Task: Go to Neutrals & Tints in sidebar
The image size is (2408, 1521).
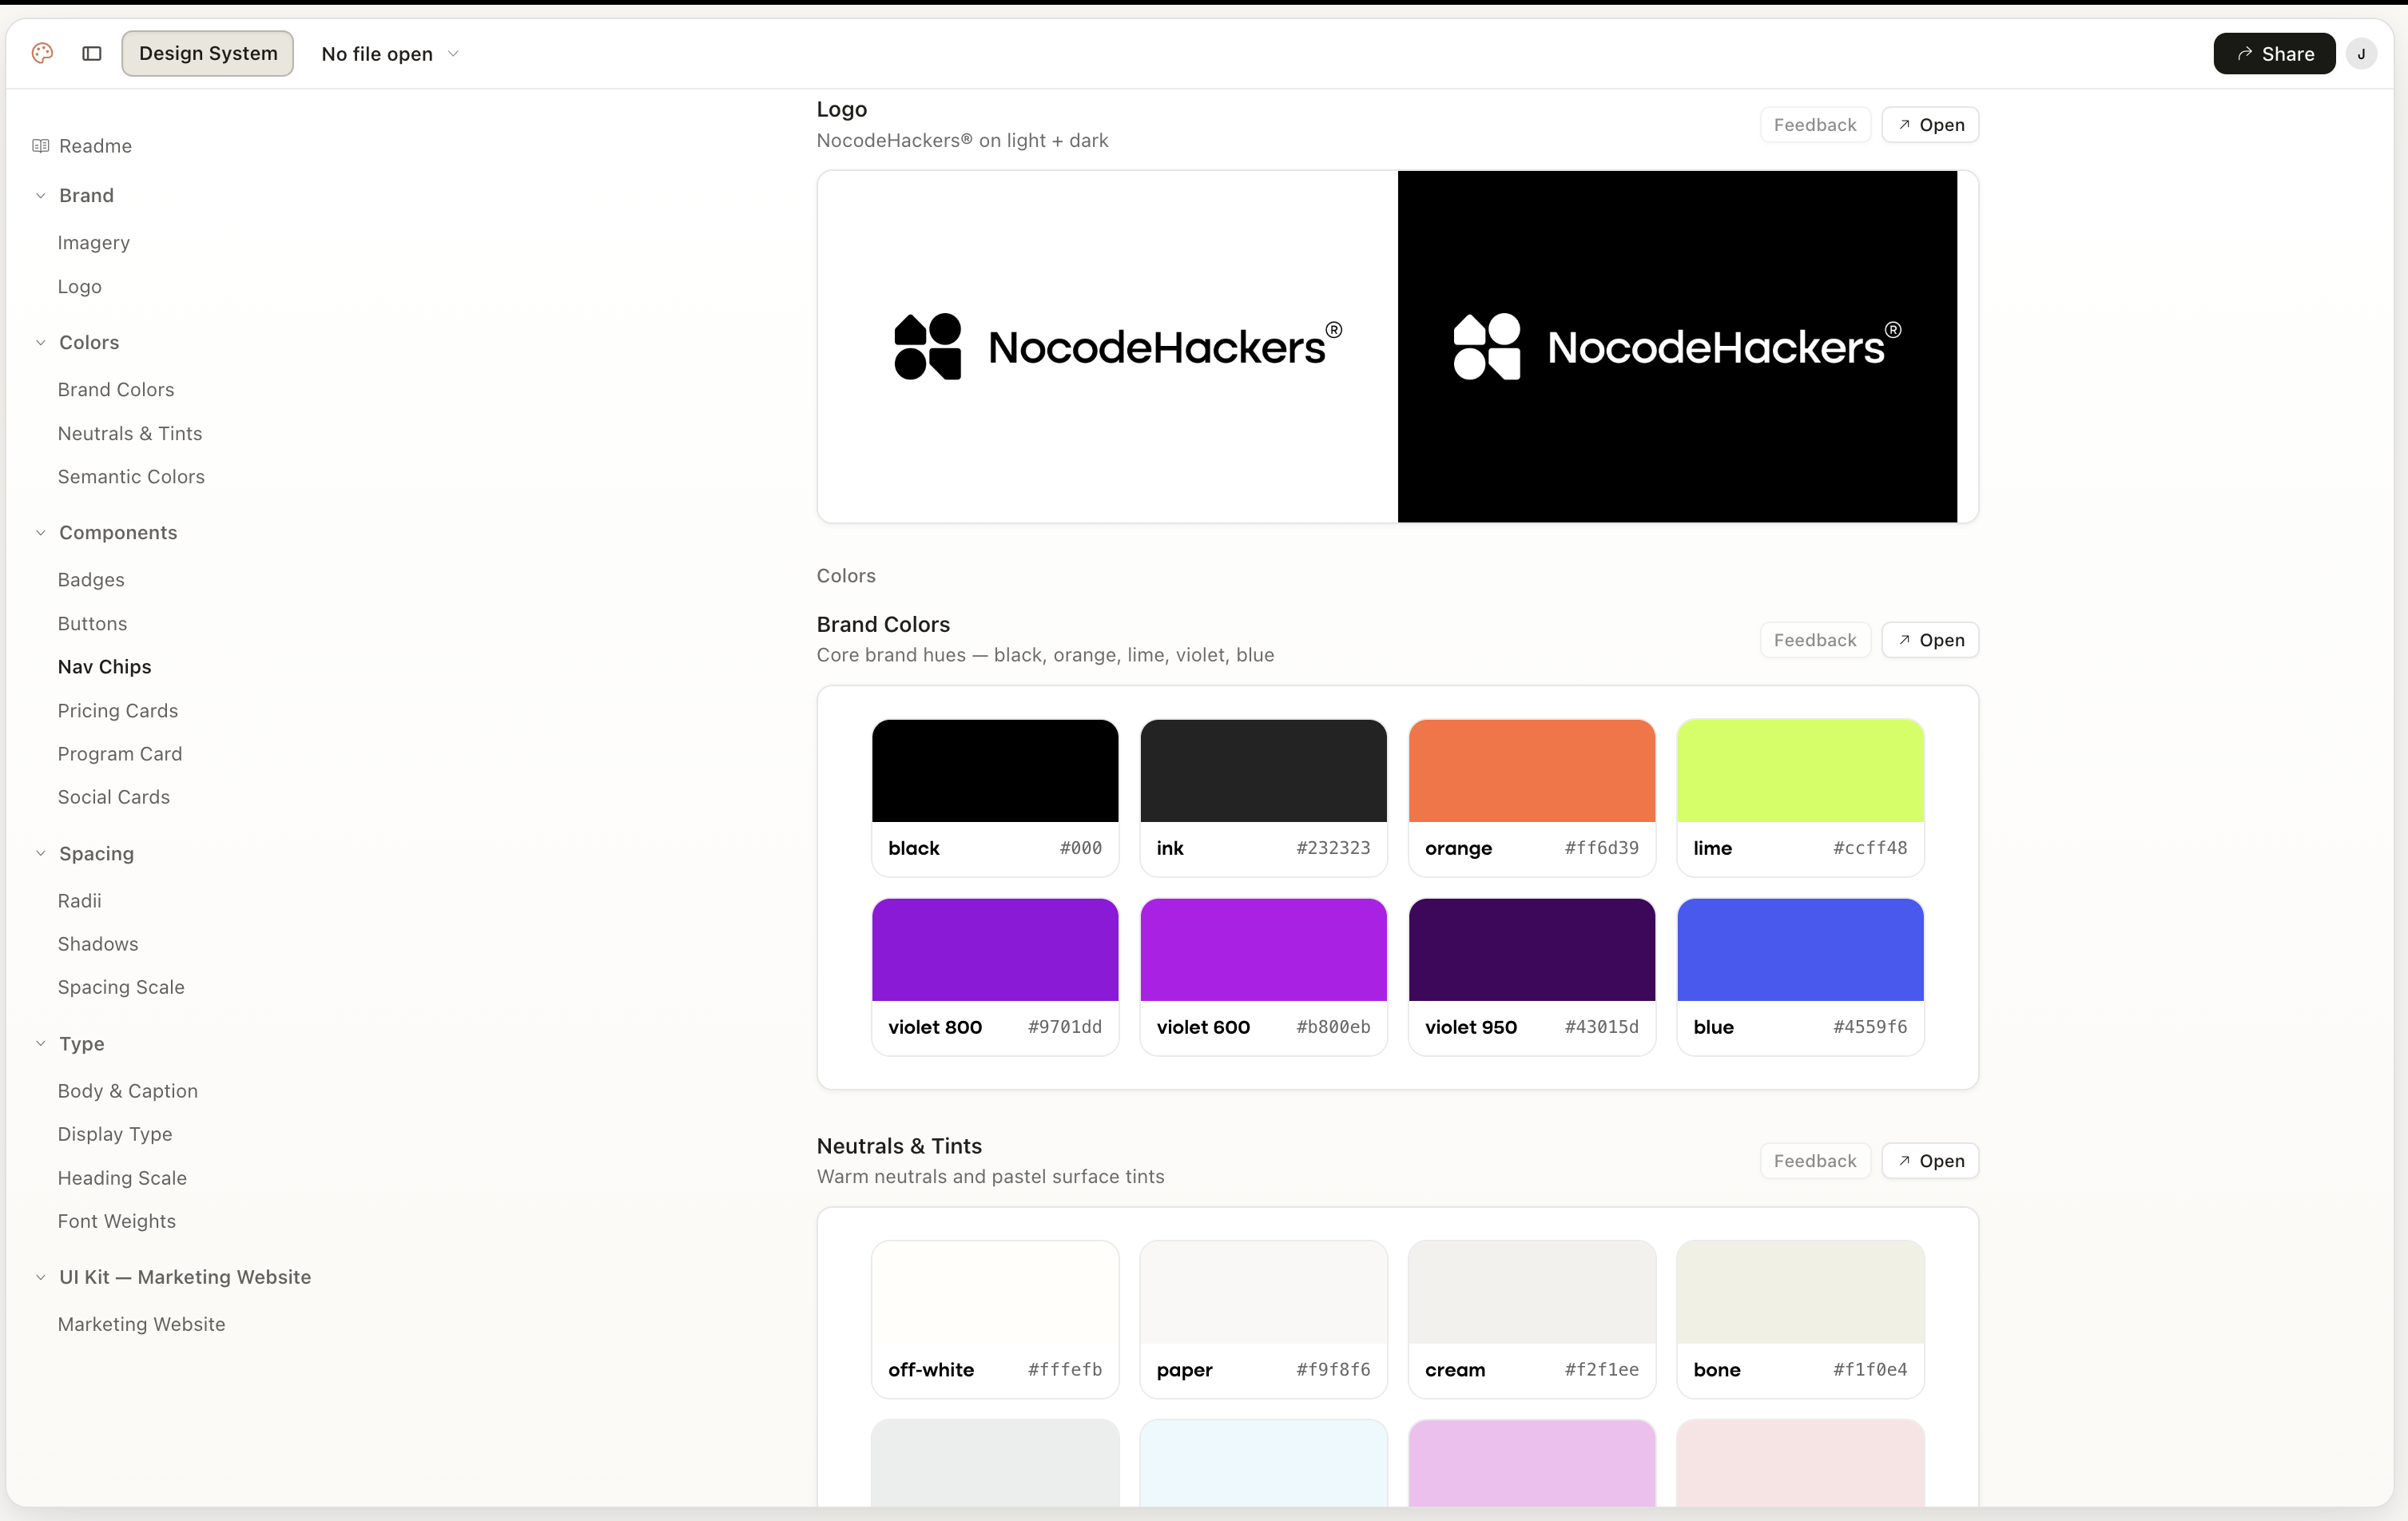Action: (x=130, y=434)
